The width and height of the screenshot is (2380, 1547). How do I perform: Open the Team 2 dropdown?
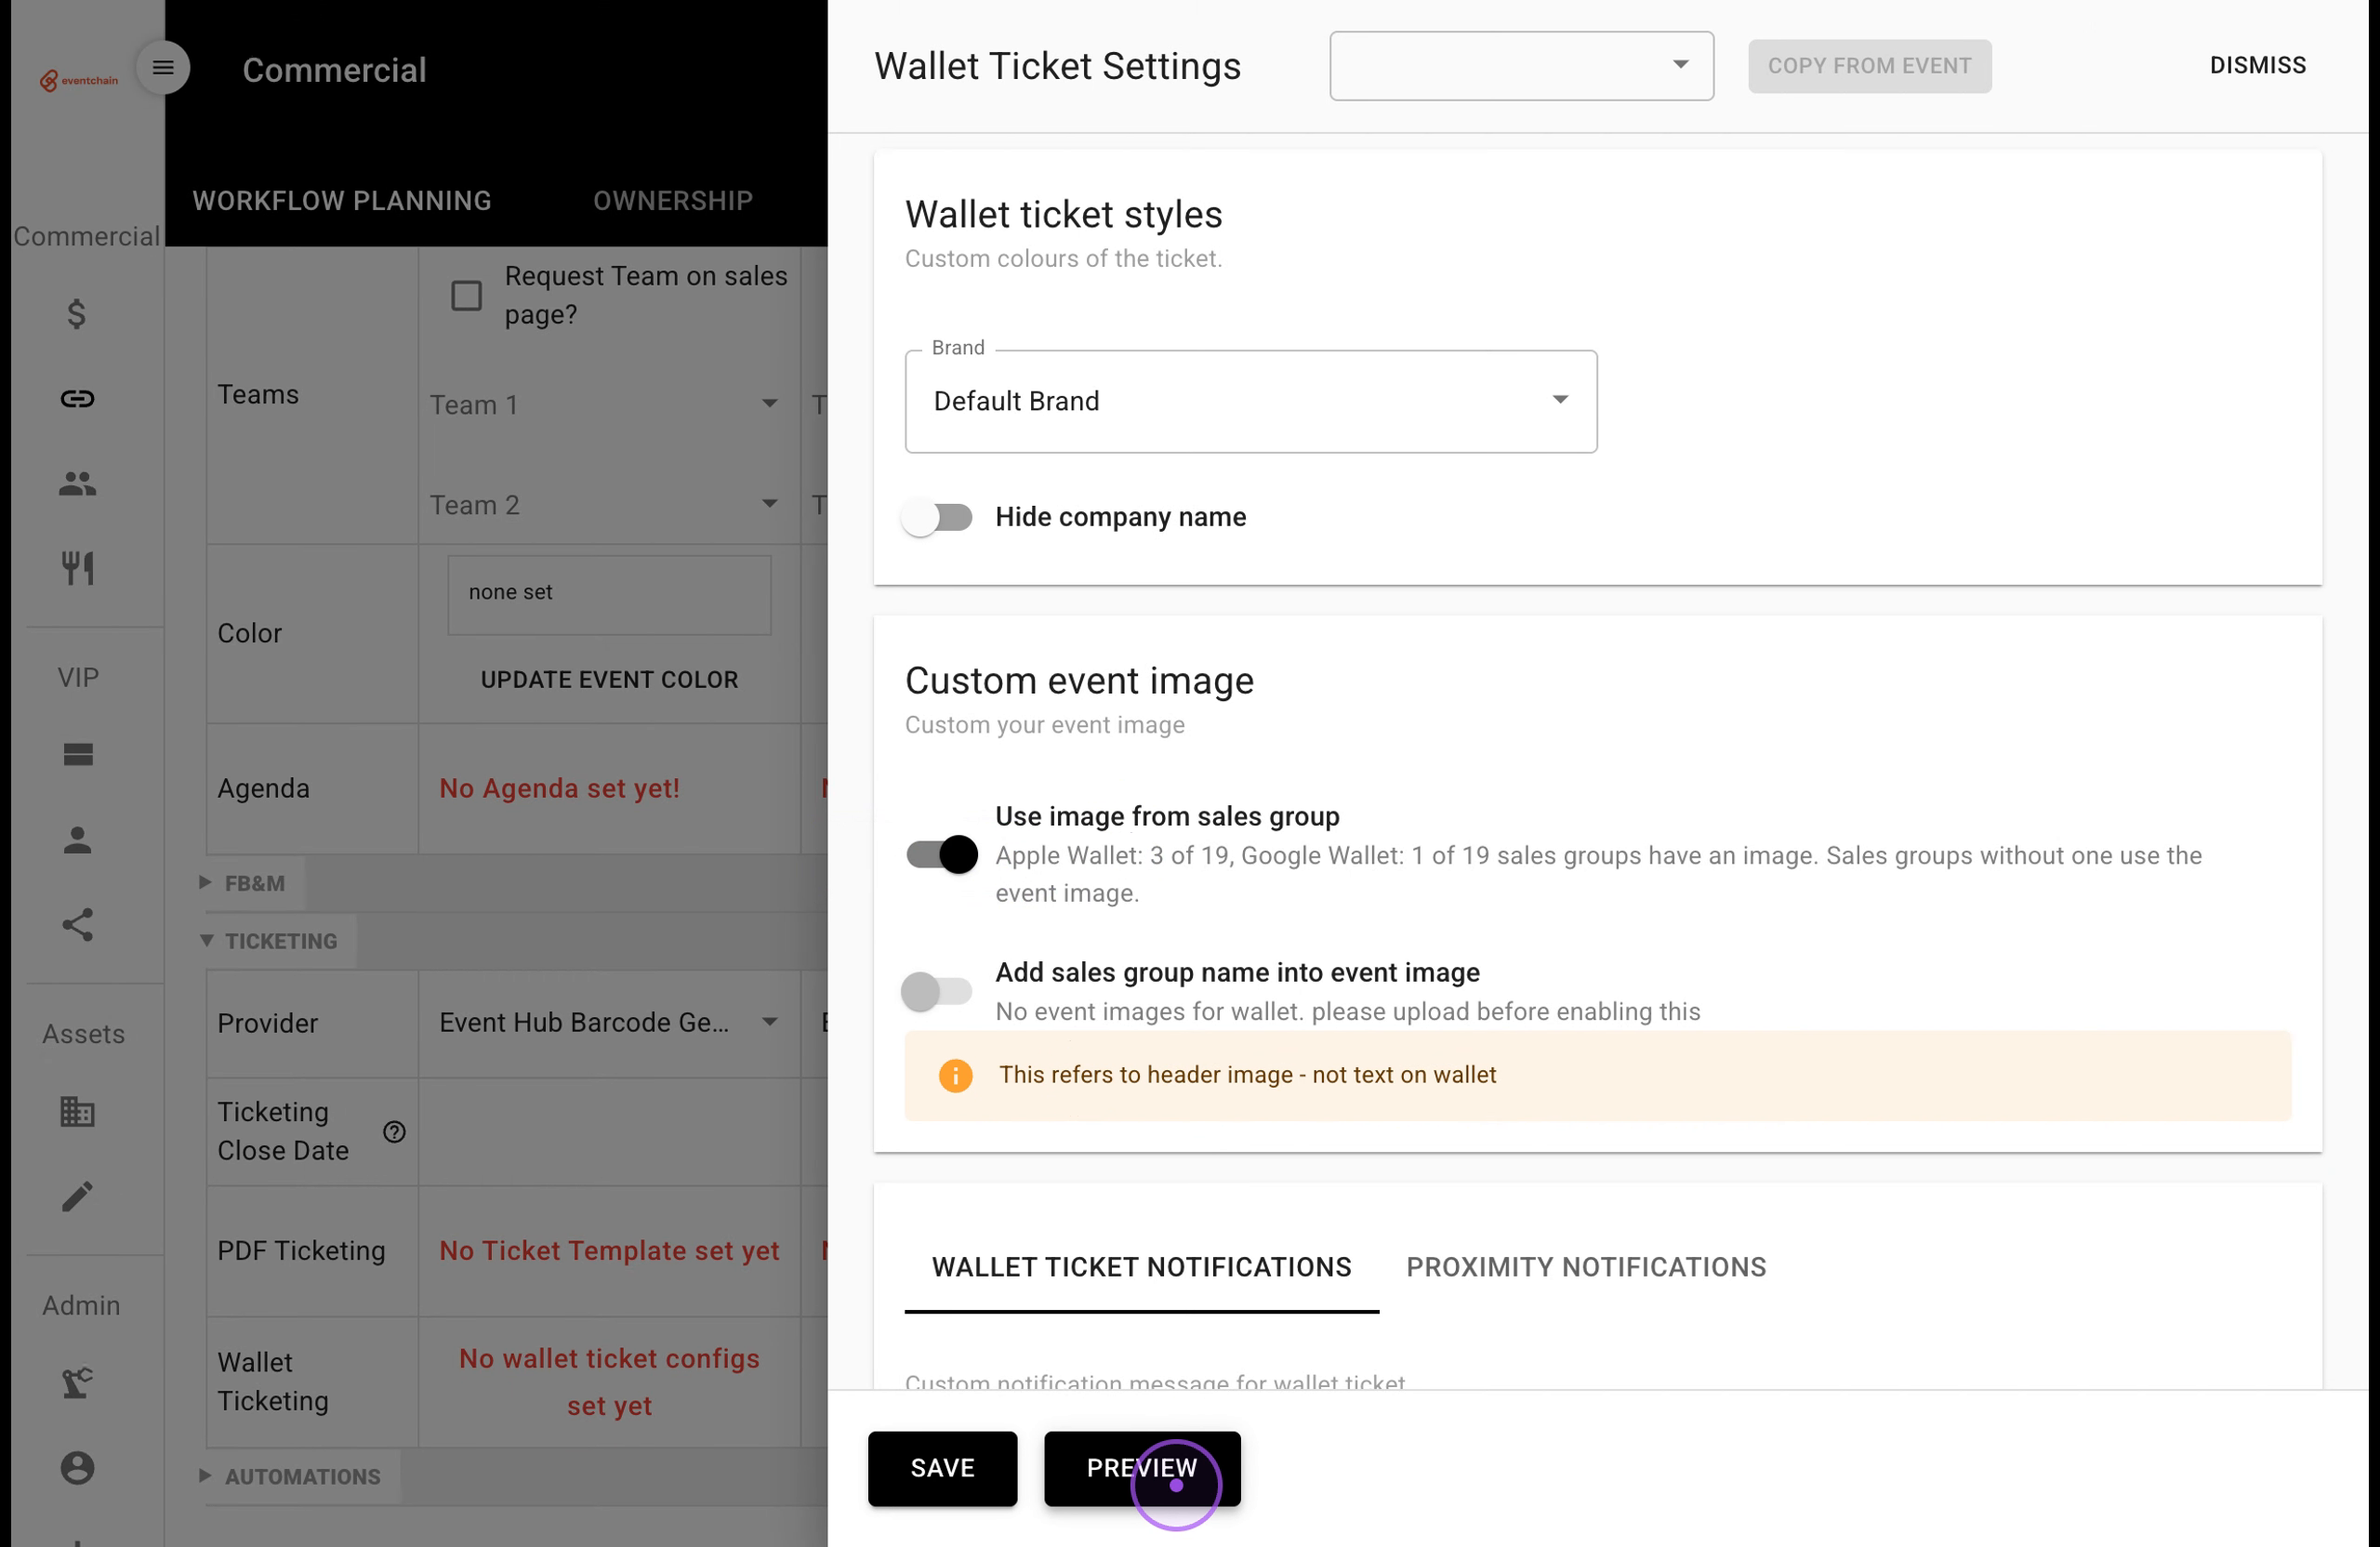(604, 505)
